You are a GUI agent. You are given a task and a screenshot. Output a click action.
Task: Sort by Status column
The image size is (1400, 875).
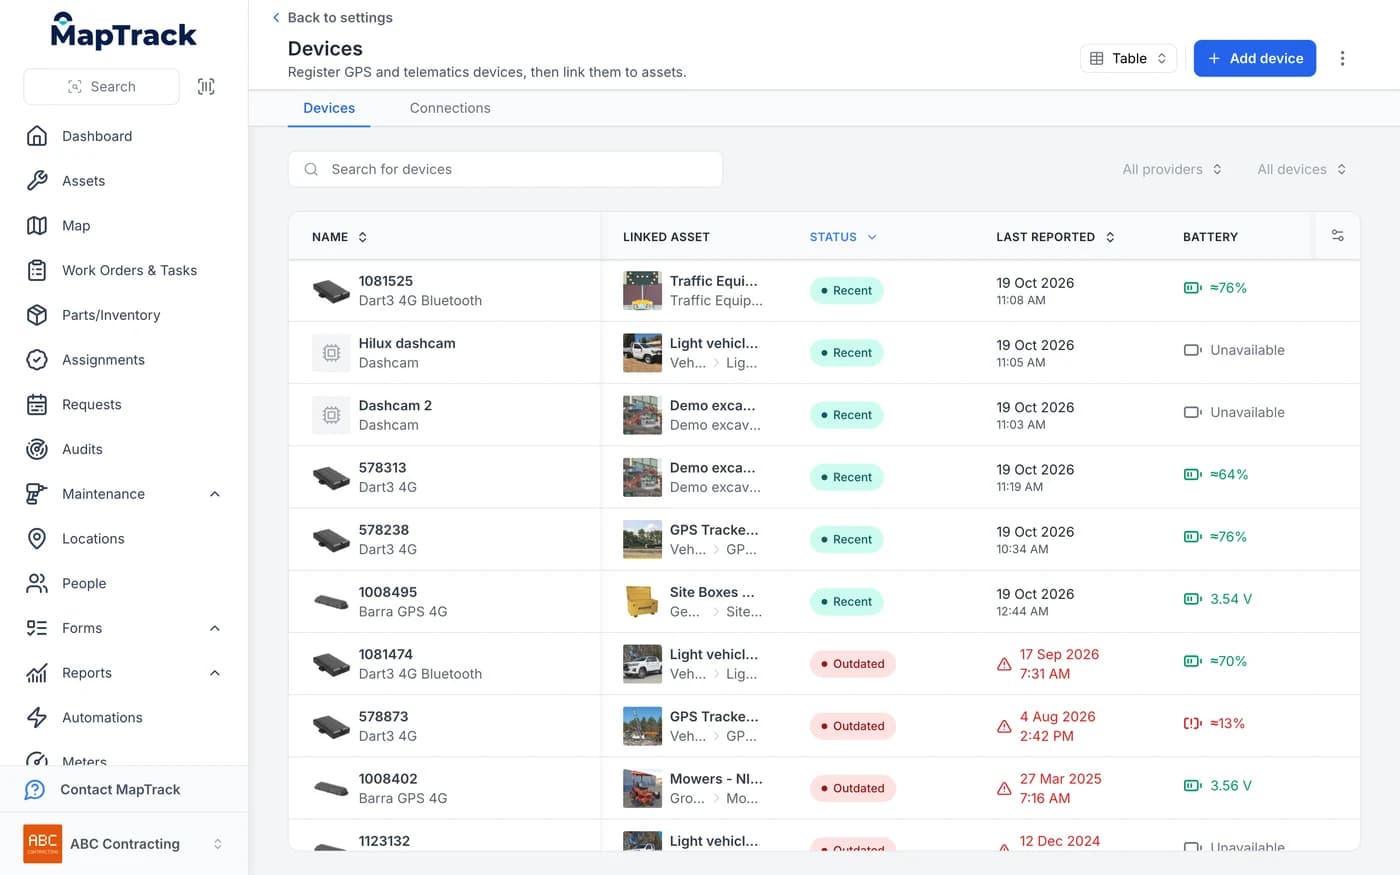(x=843, y=237)
